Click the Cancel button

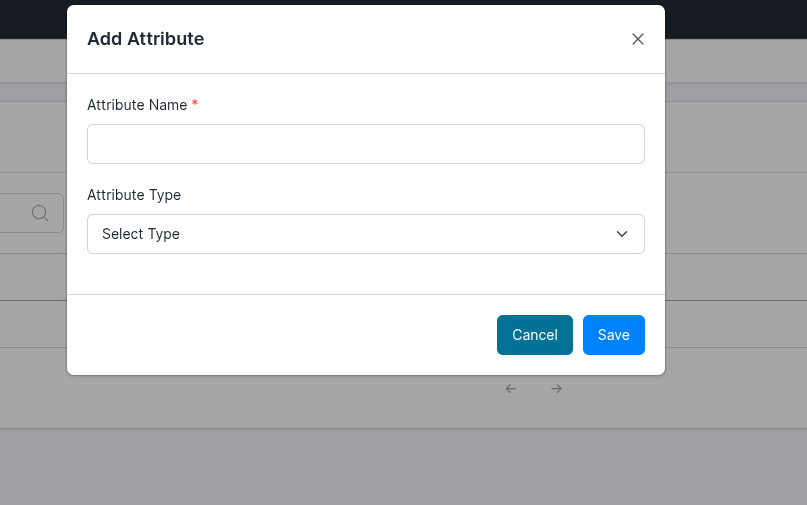pos(535,335)
